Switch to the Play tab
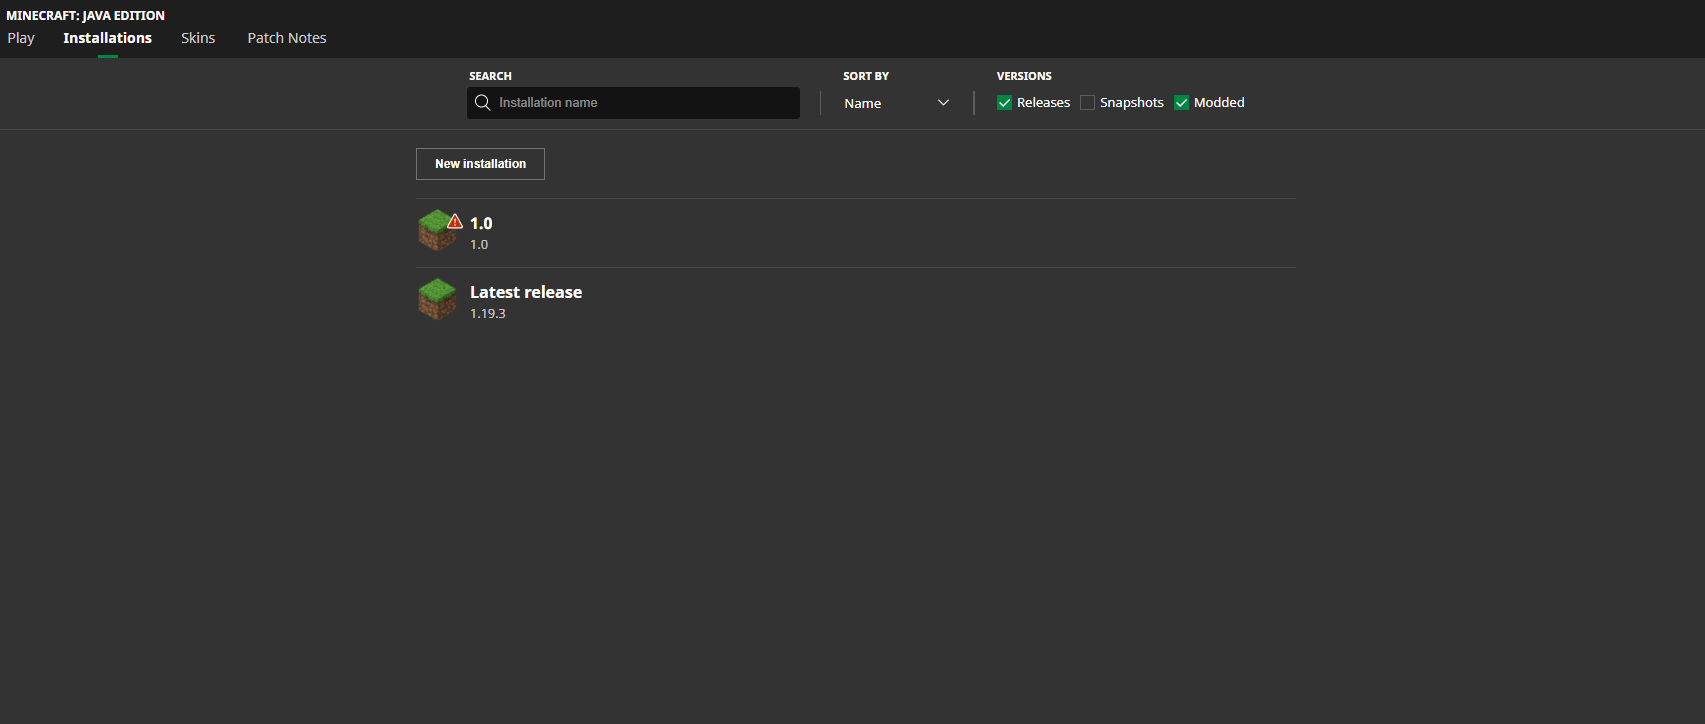This screenshot has height=724, width=1705. tap(21, 38)
